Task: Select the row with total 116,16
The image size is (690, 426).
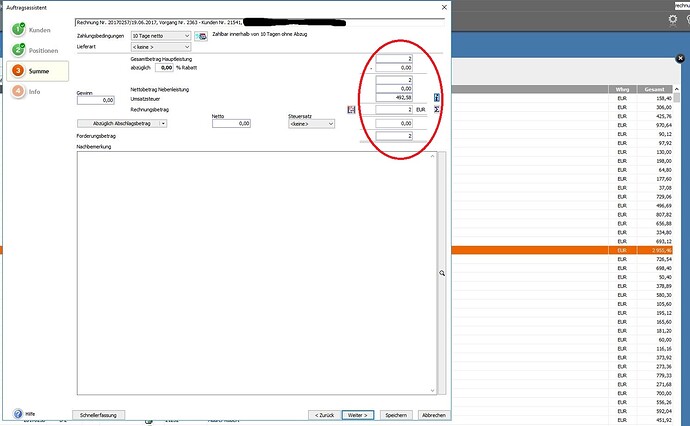Action: 562,349
